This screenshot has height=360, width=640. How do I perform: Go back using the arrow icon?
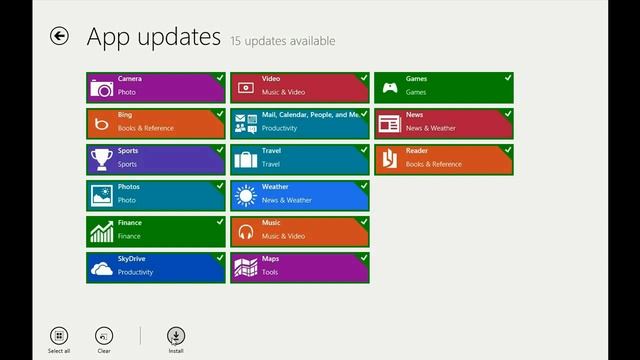click(x=59, y=36)
